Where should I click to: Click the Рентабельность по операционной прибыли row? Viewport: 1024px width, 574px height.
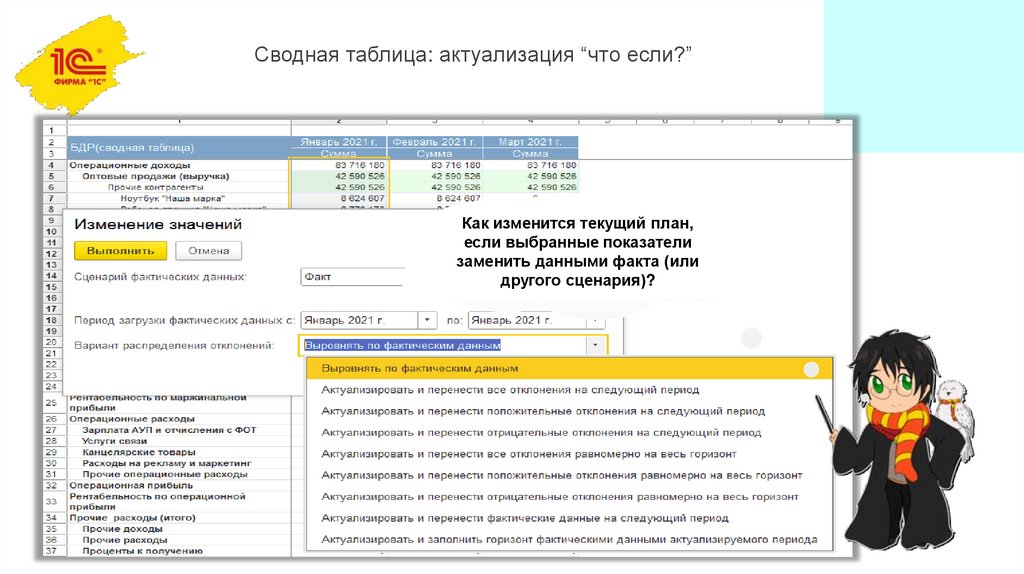157,502
